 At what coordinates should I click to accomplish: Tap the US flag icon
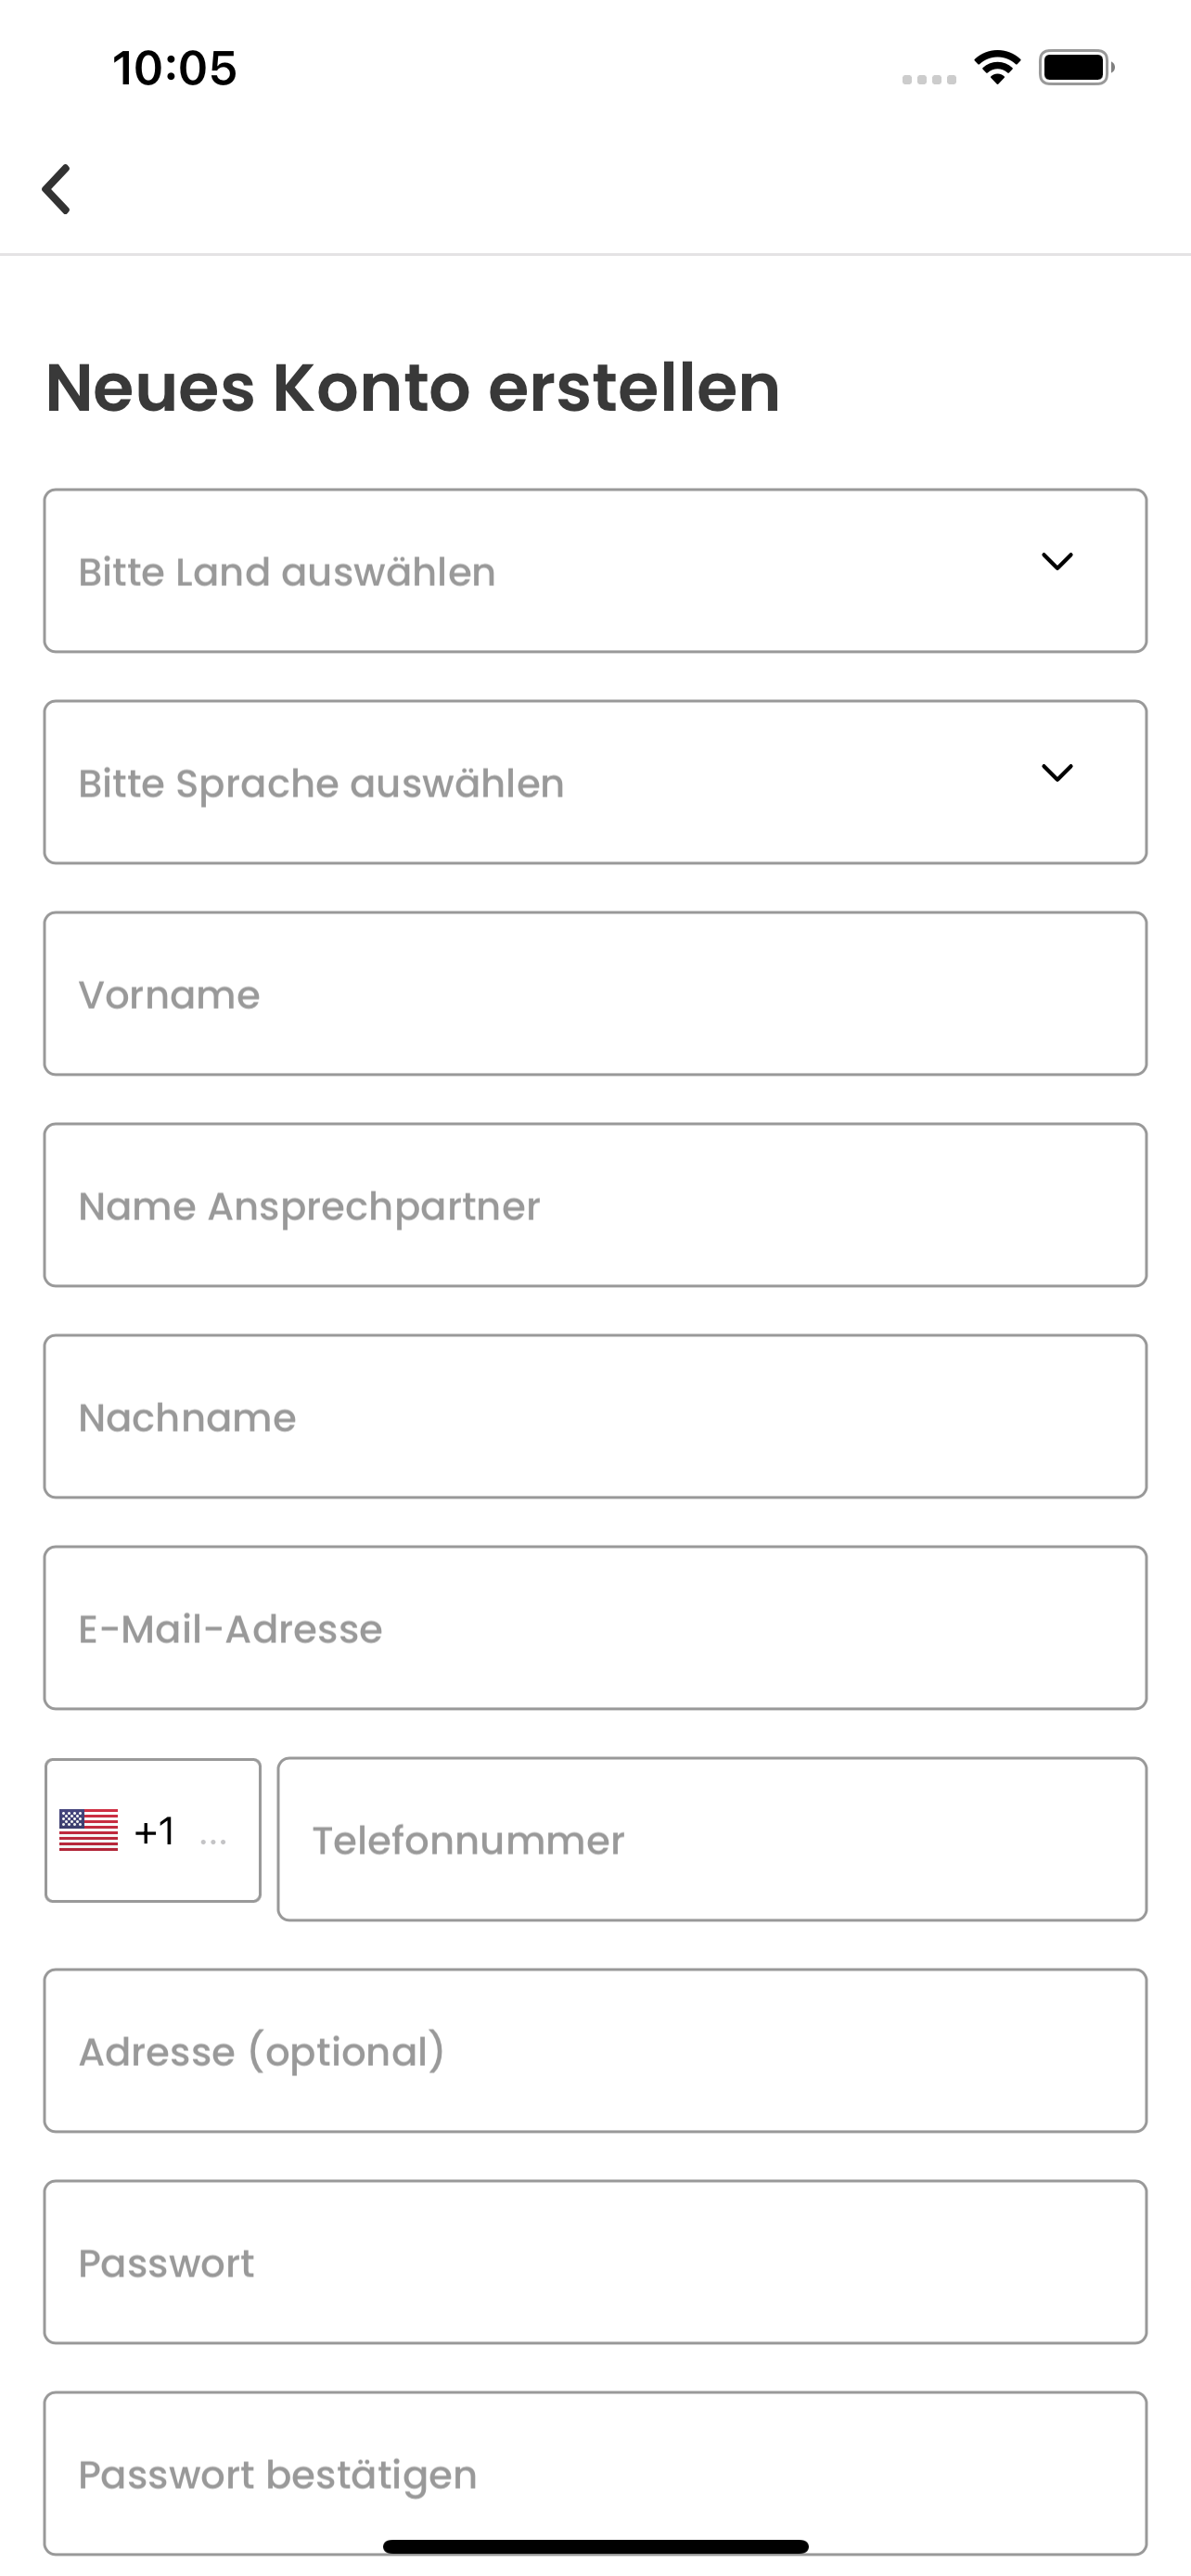(x=88, y=1830)
